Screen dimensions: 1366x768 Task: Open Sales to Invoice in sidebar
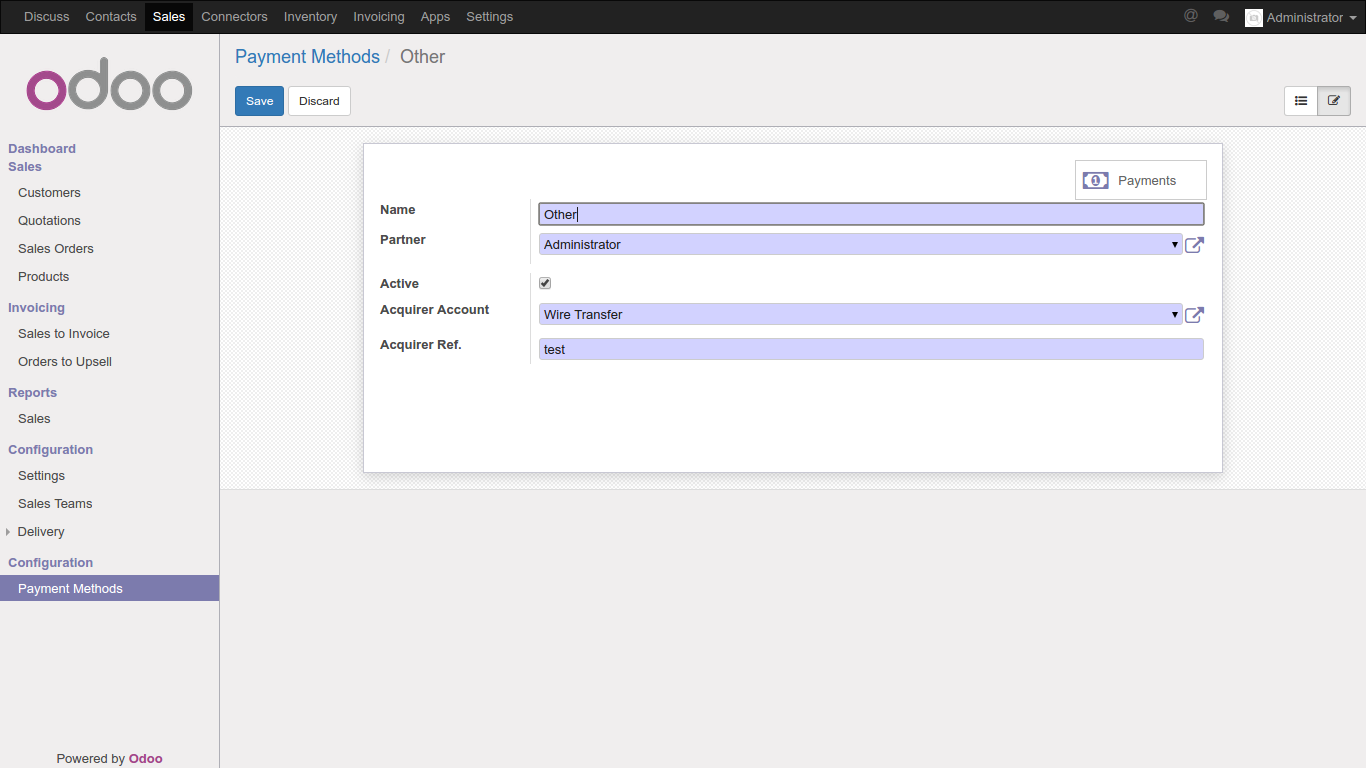110,334
